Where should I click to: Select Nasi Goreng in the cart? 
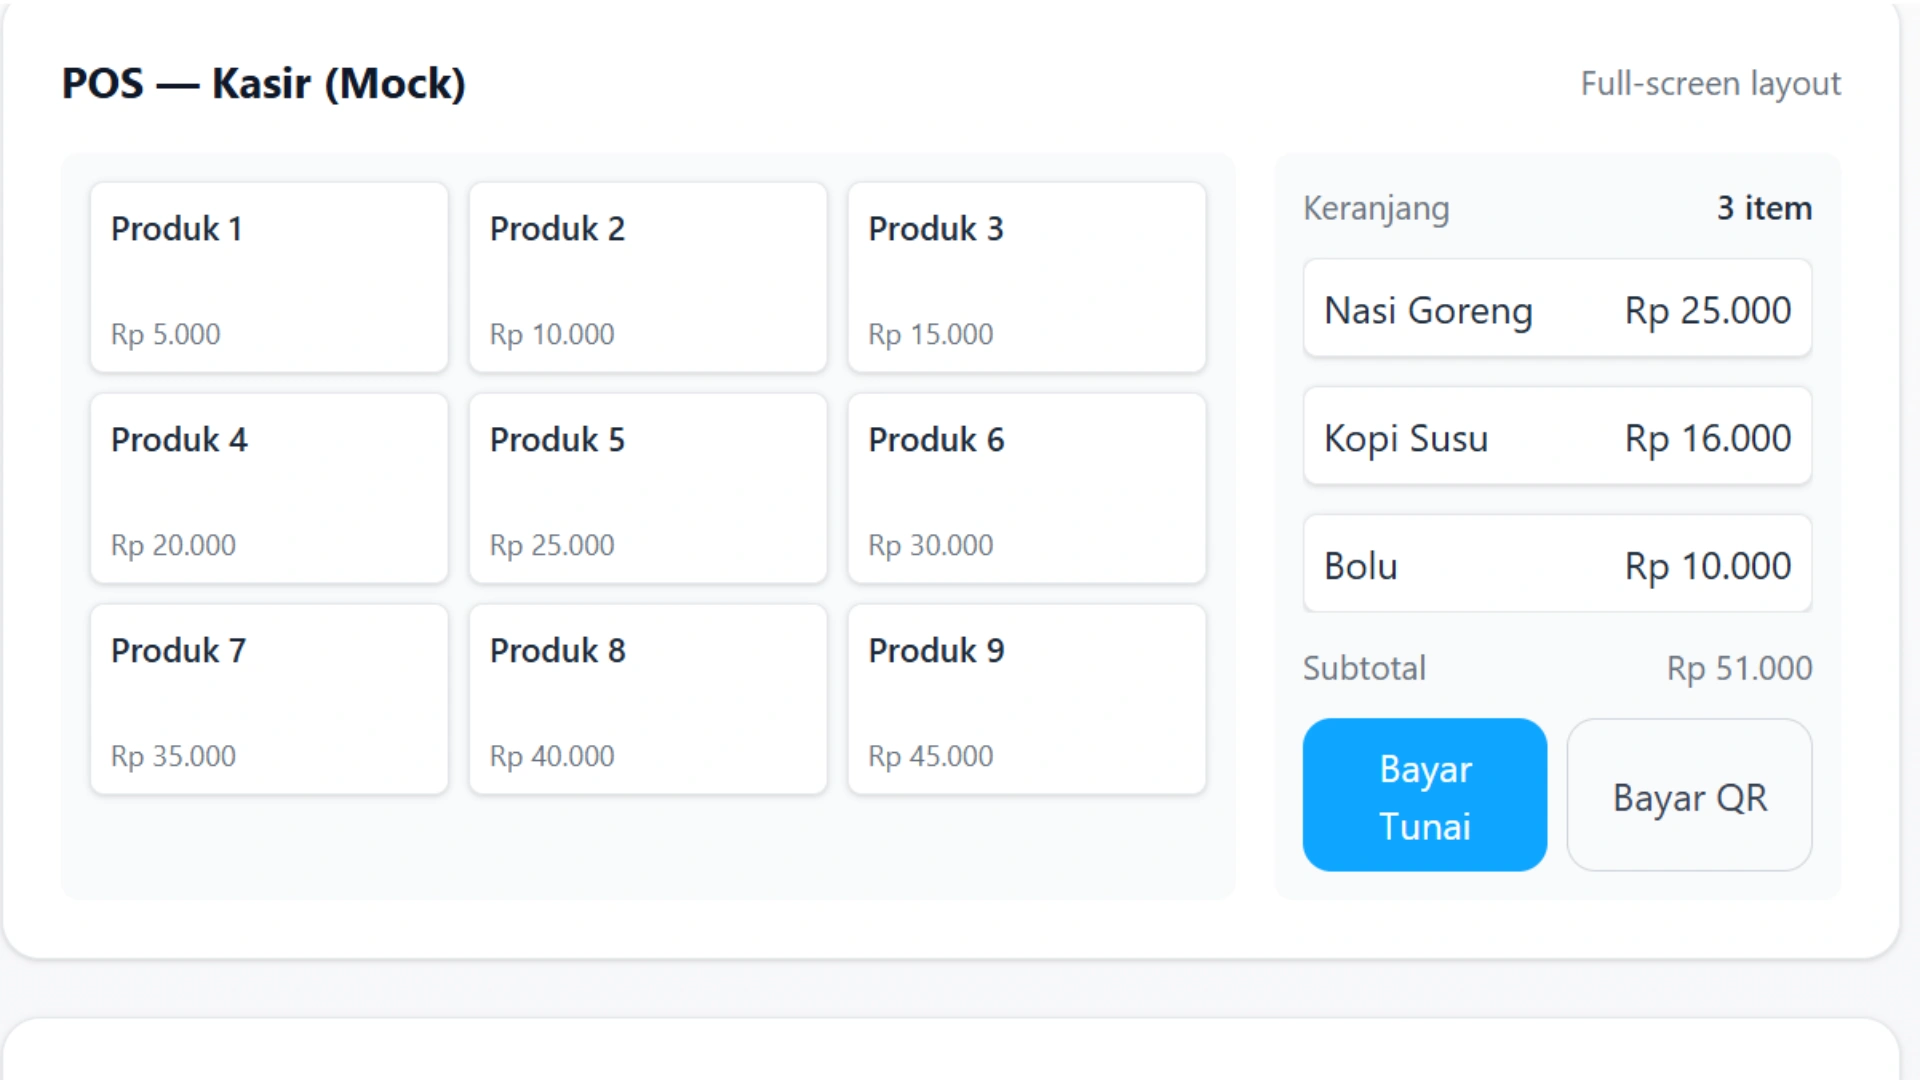pyautogui.click(x=1557, y=309)
